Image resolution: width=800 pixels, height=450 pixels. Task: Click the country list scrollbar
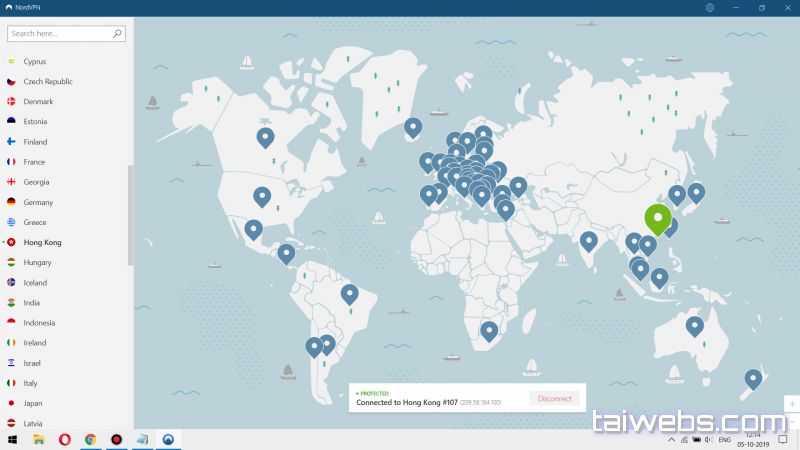click(130, 215)
